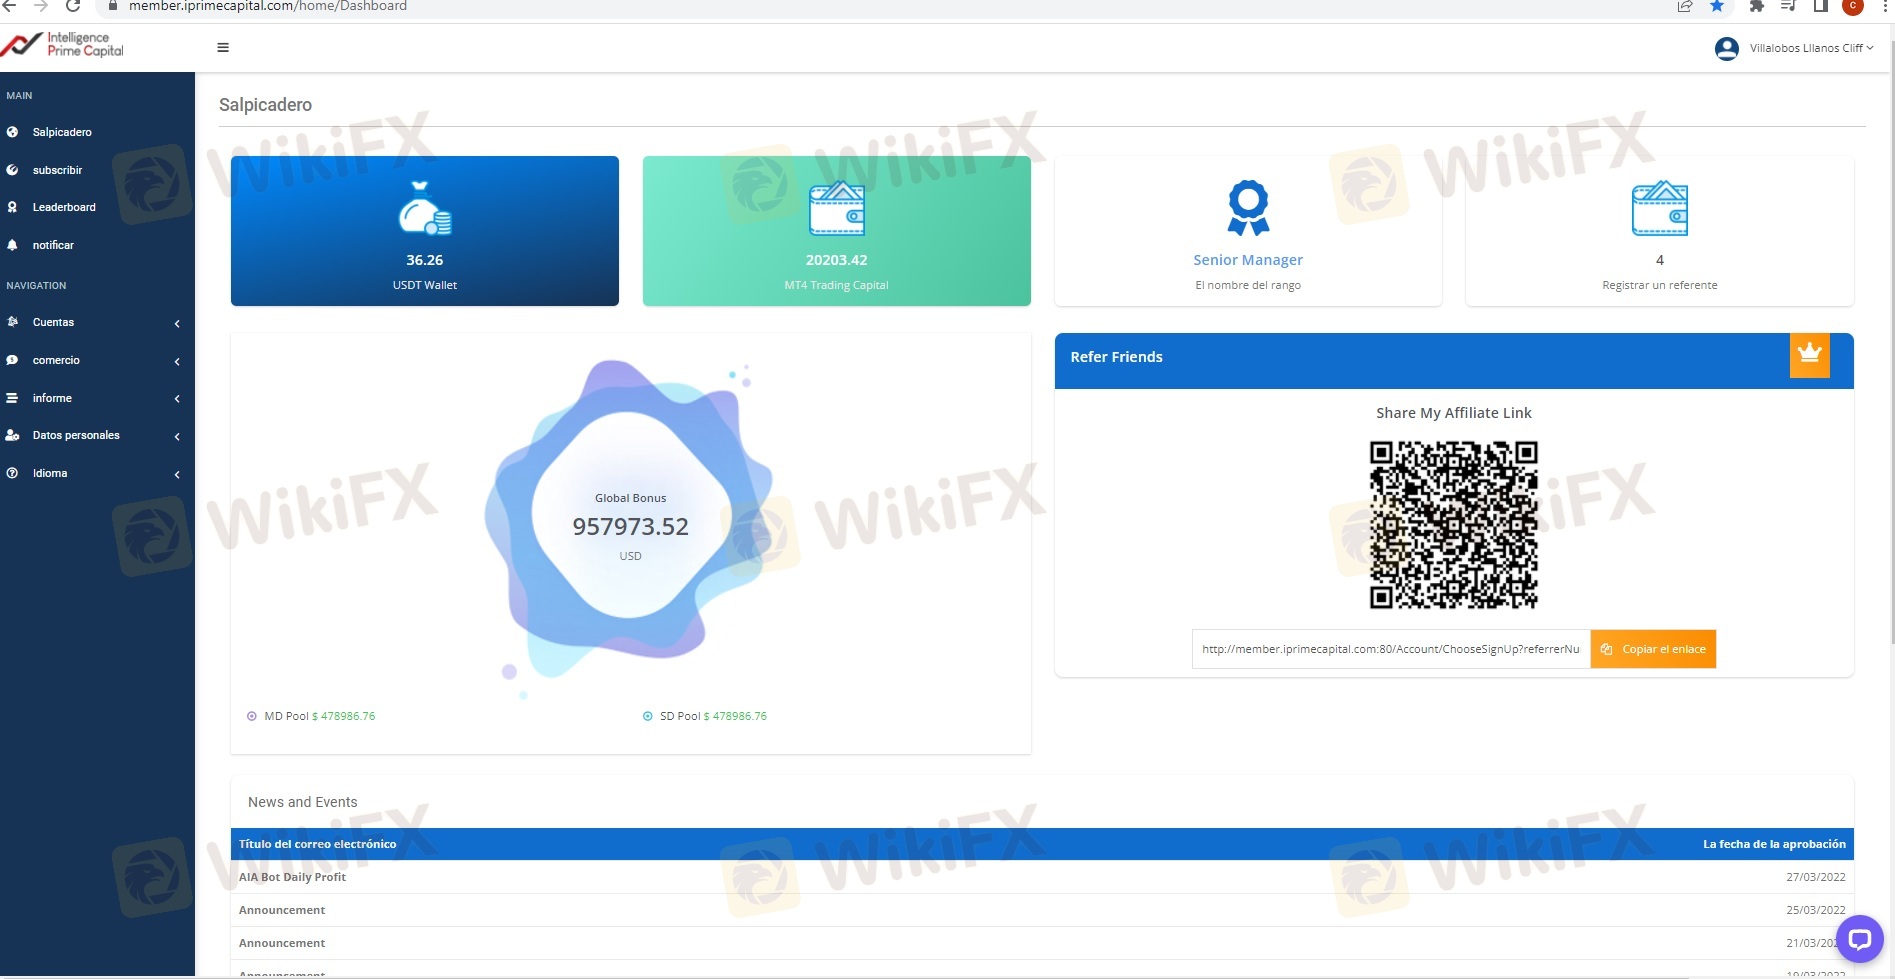This screenshot has width=1895, height=979.
Task: Expand the comercio sidebar section
Action: (97, 360)
